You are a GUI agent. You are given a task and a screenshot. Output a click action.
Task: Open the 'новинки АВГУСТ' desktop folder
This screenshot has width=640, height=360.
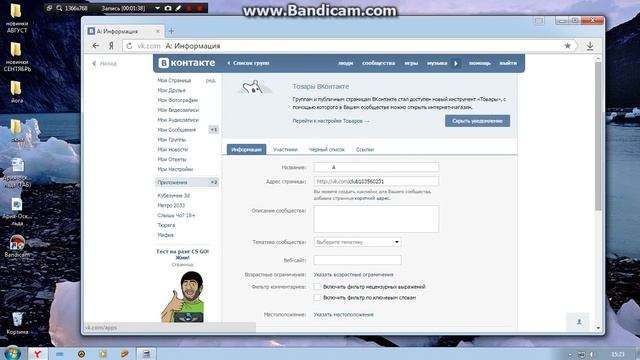16,18
